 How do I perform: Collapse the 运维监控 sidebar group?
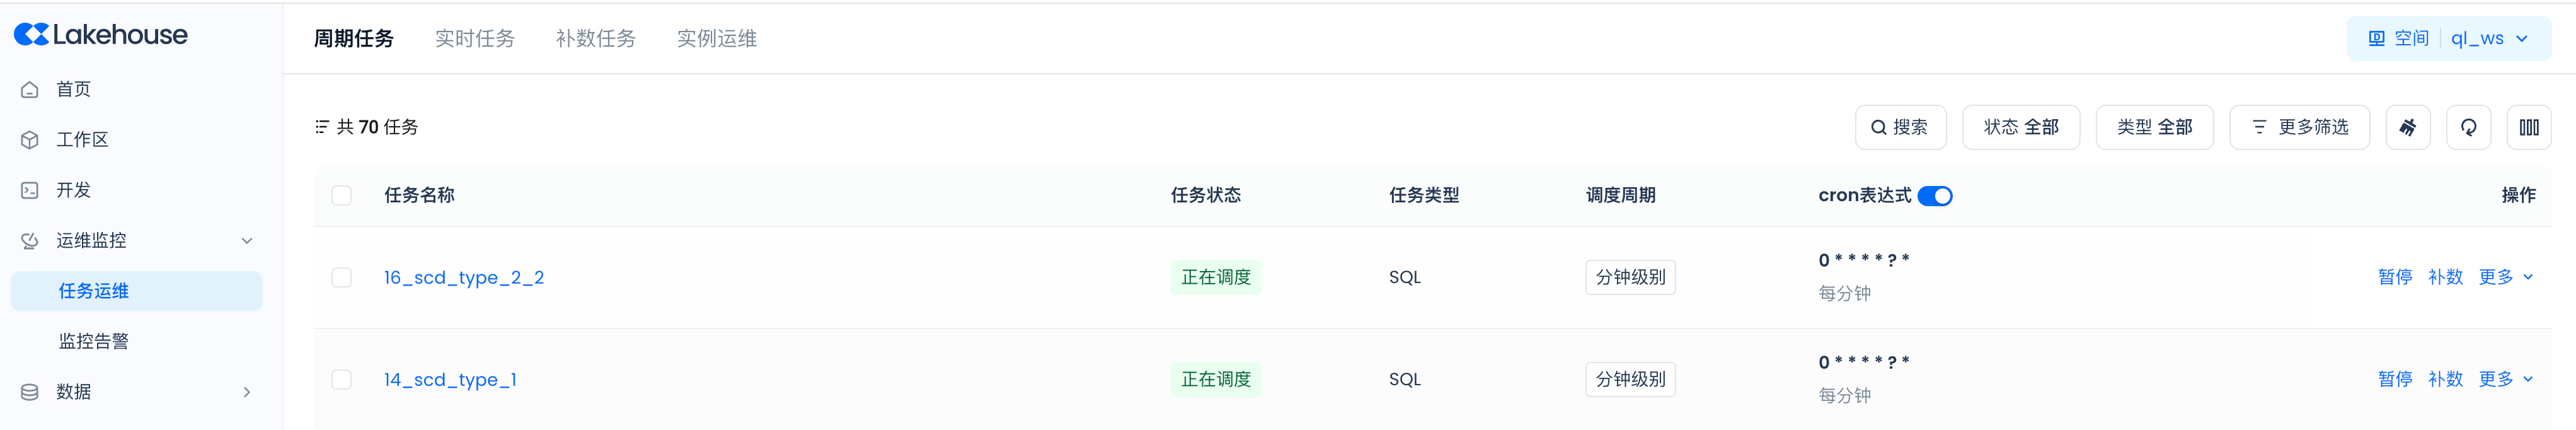247,241
